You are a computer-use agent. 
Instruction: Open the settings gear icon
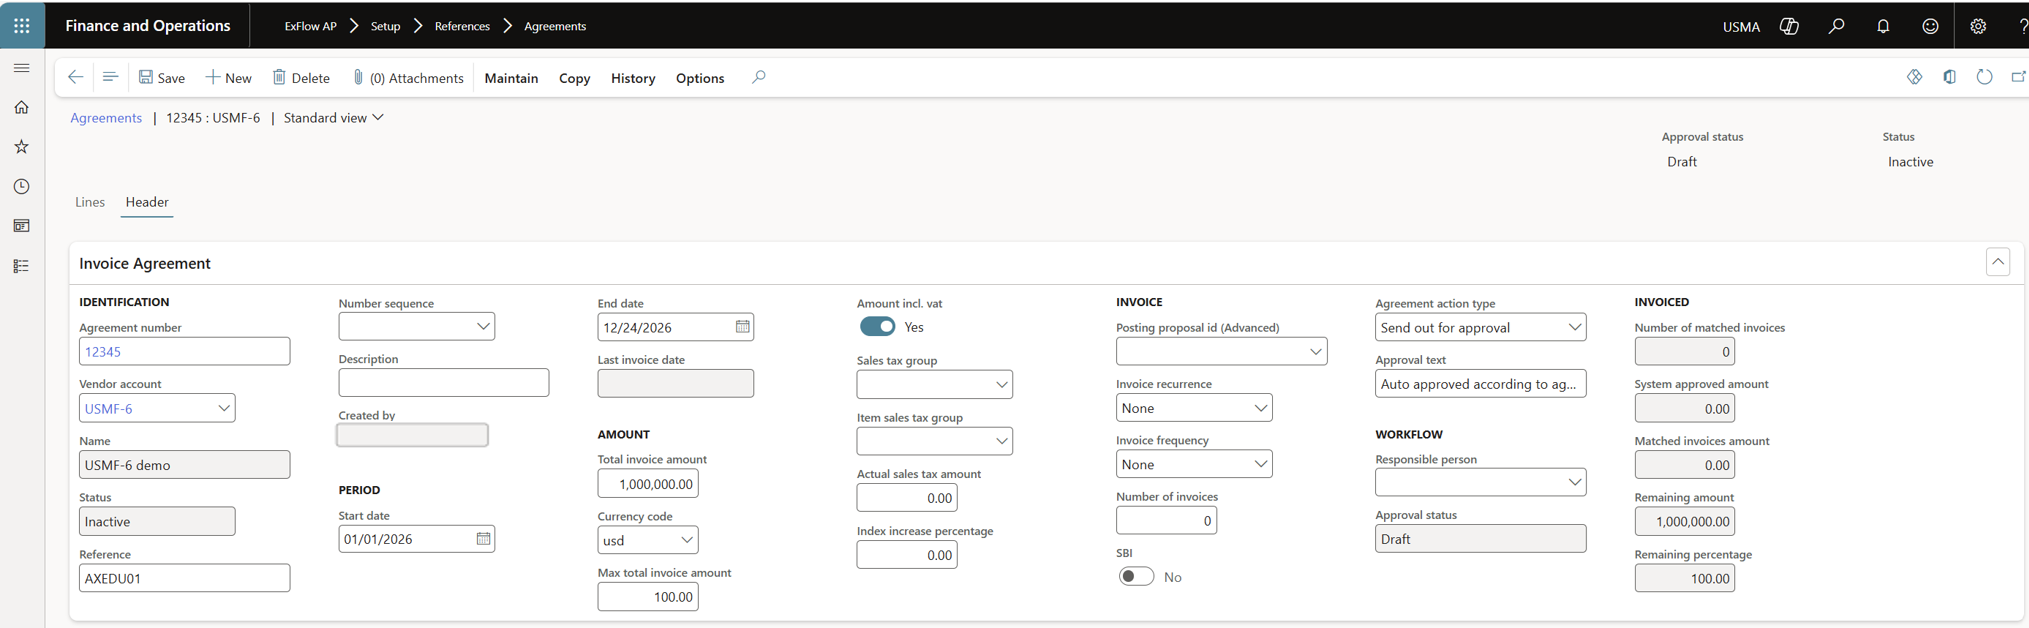point(1977,27)
